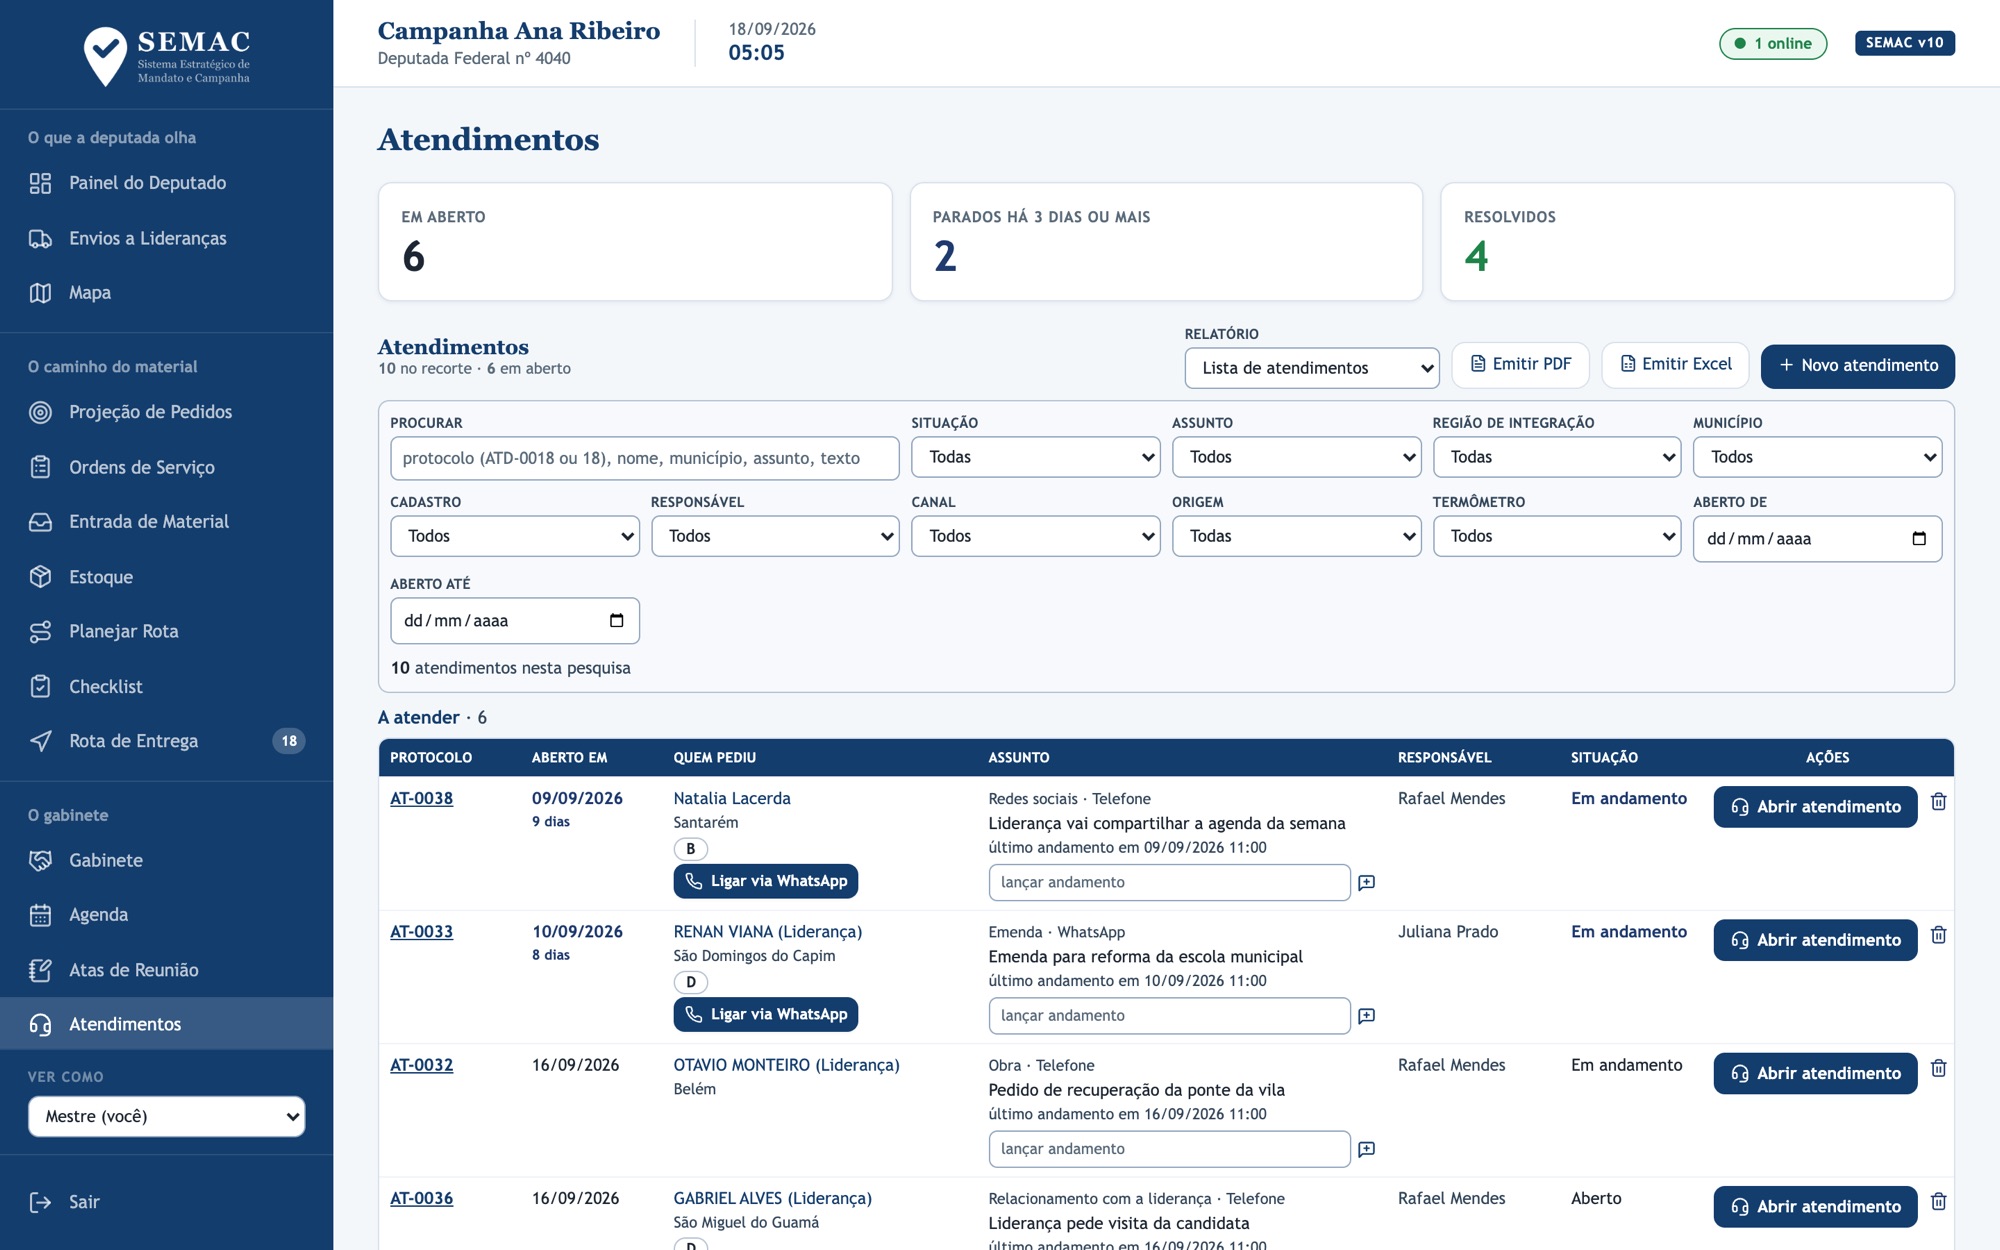Submit andamento comment icon for AT-0038
Viewport: 2000px width, 1250px height.
point(1366,882)
